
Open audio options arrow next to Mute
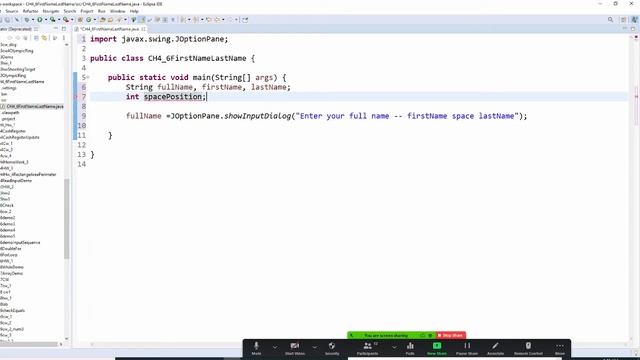[275, 347]
